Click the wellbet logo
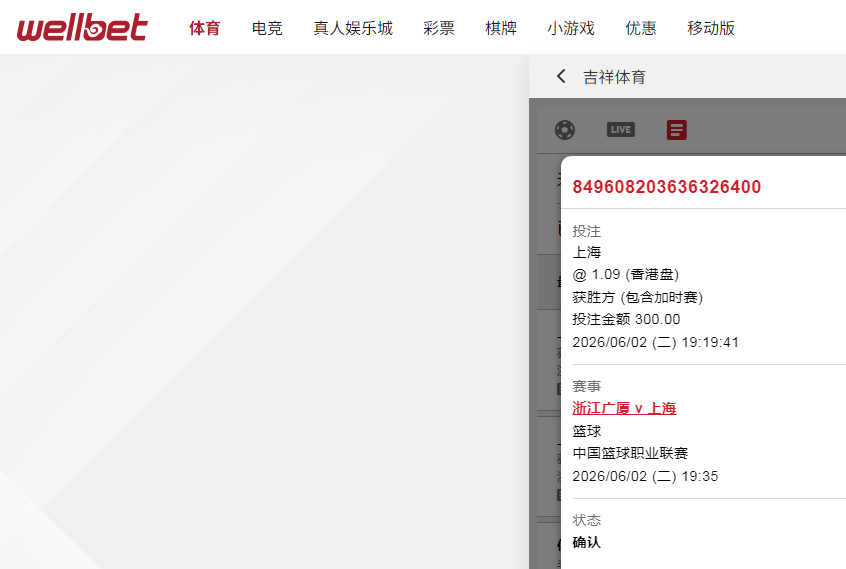This screenshot has height=569, width=846. pyautogui.click(x=82, y=28)
